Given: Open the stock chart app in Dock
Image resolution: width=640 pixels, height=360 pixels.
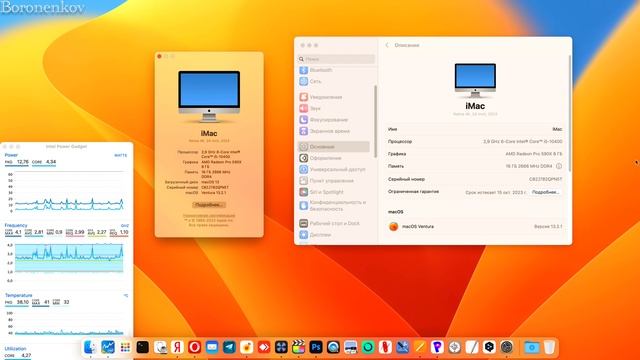Looking at the screenshot, I should (x=108, y=347).
